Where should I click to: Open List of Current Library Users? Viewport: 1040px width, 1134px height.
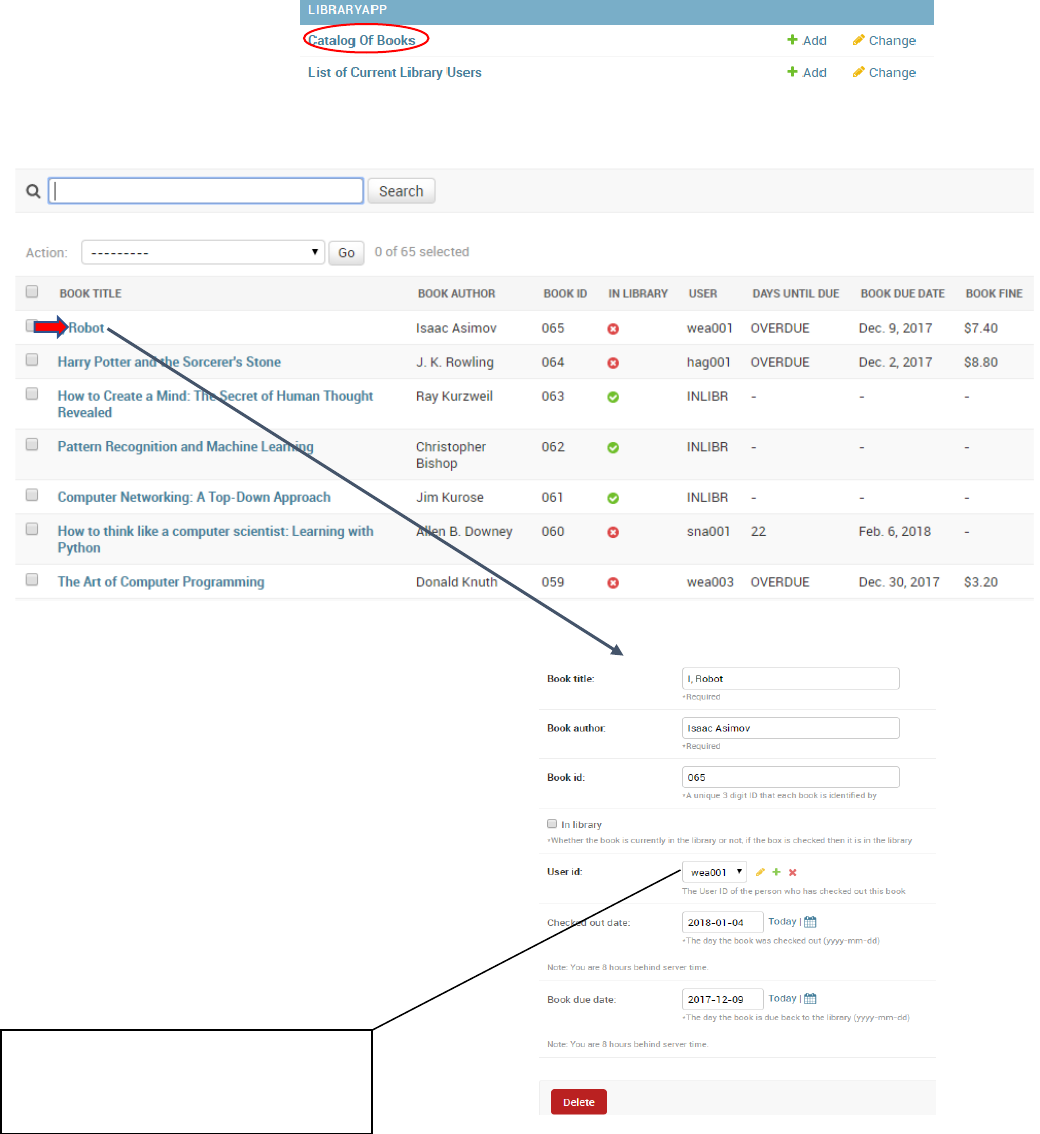click(x=394, y=72)
